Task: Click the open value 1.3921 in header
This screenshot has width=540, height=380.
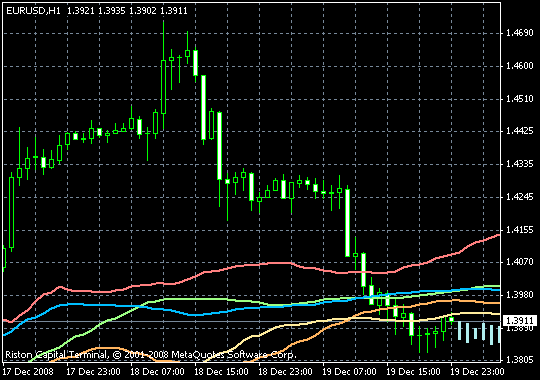Action: click(81, 11)
